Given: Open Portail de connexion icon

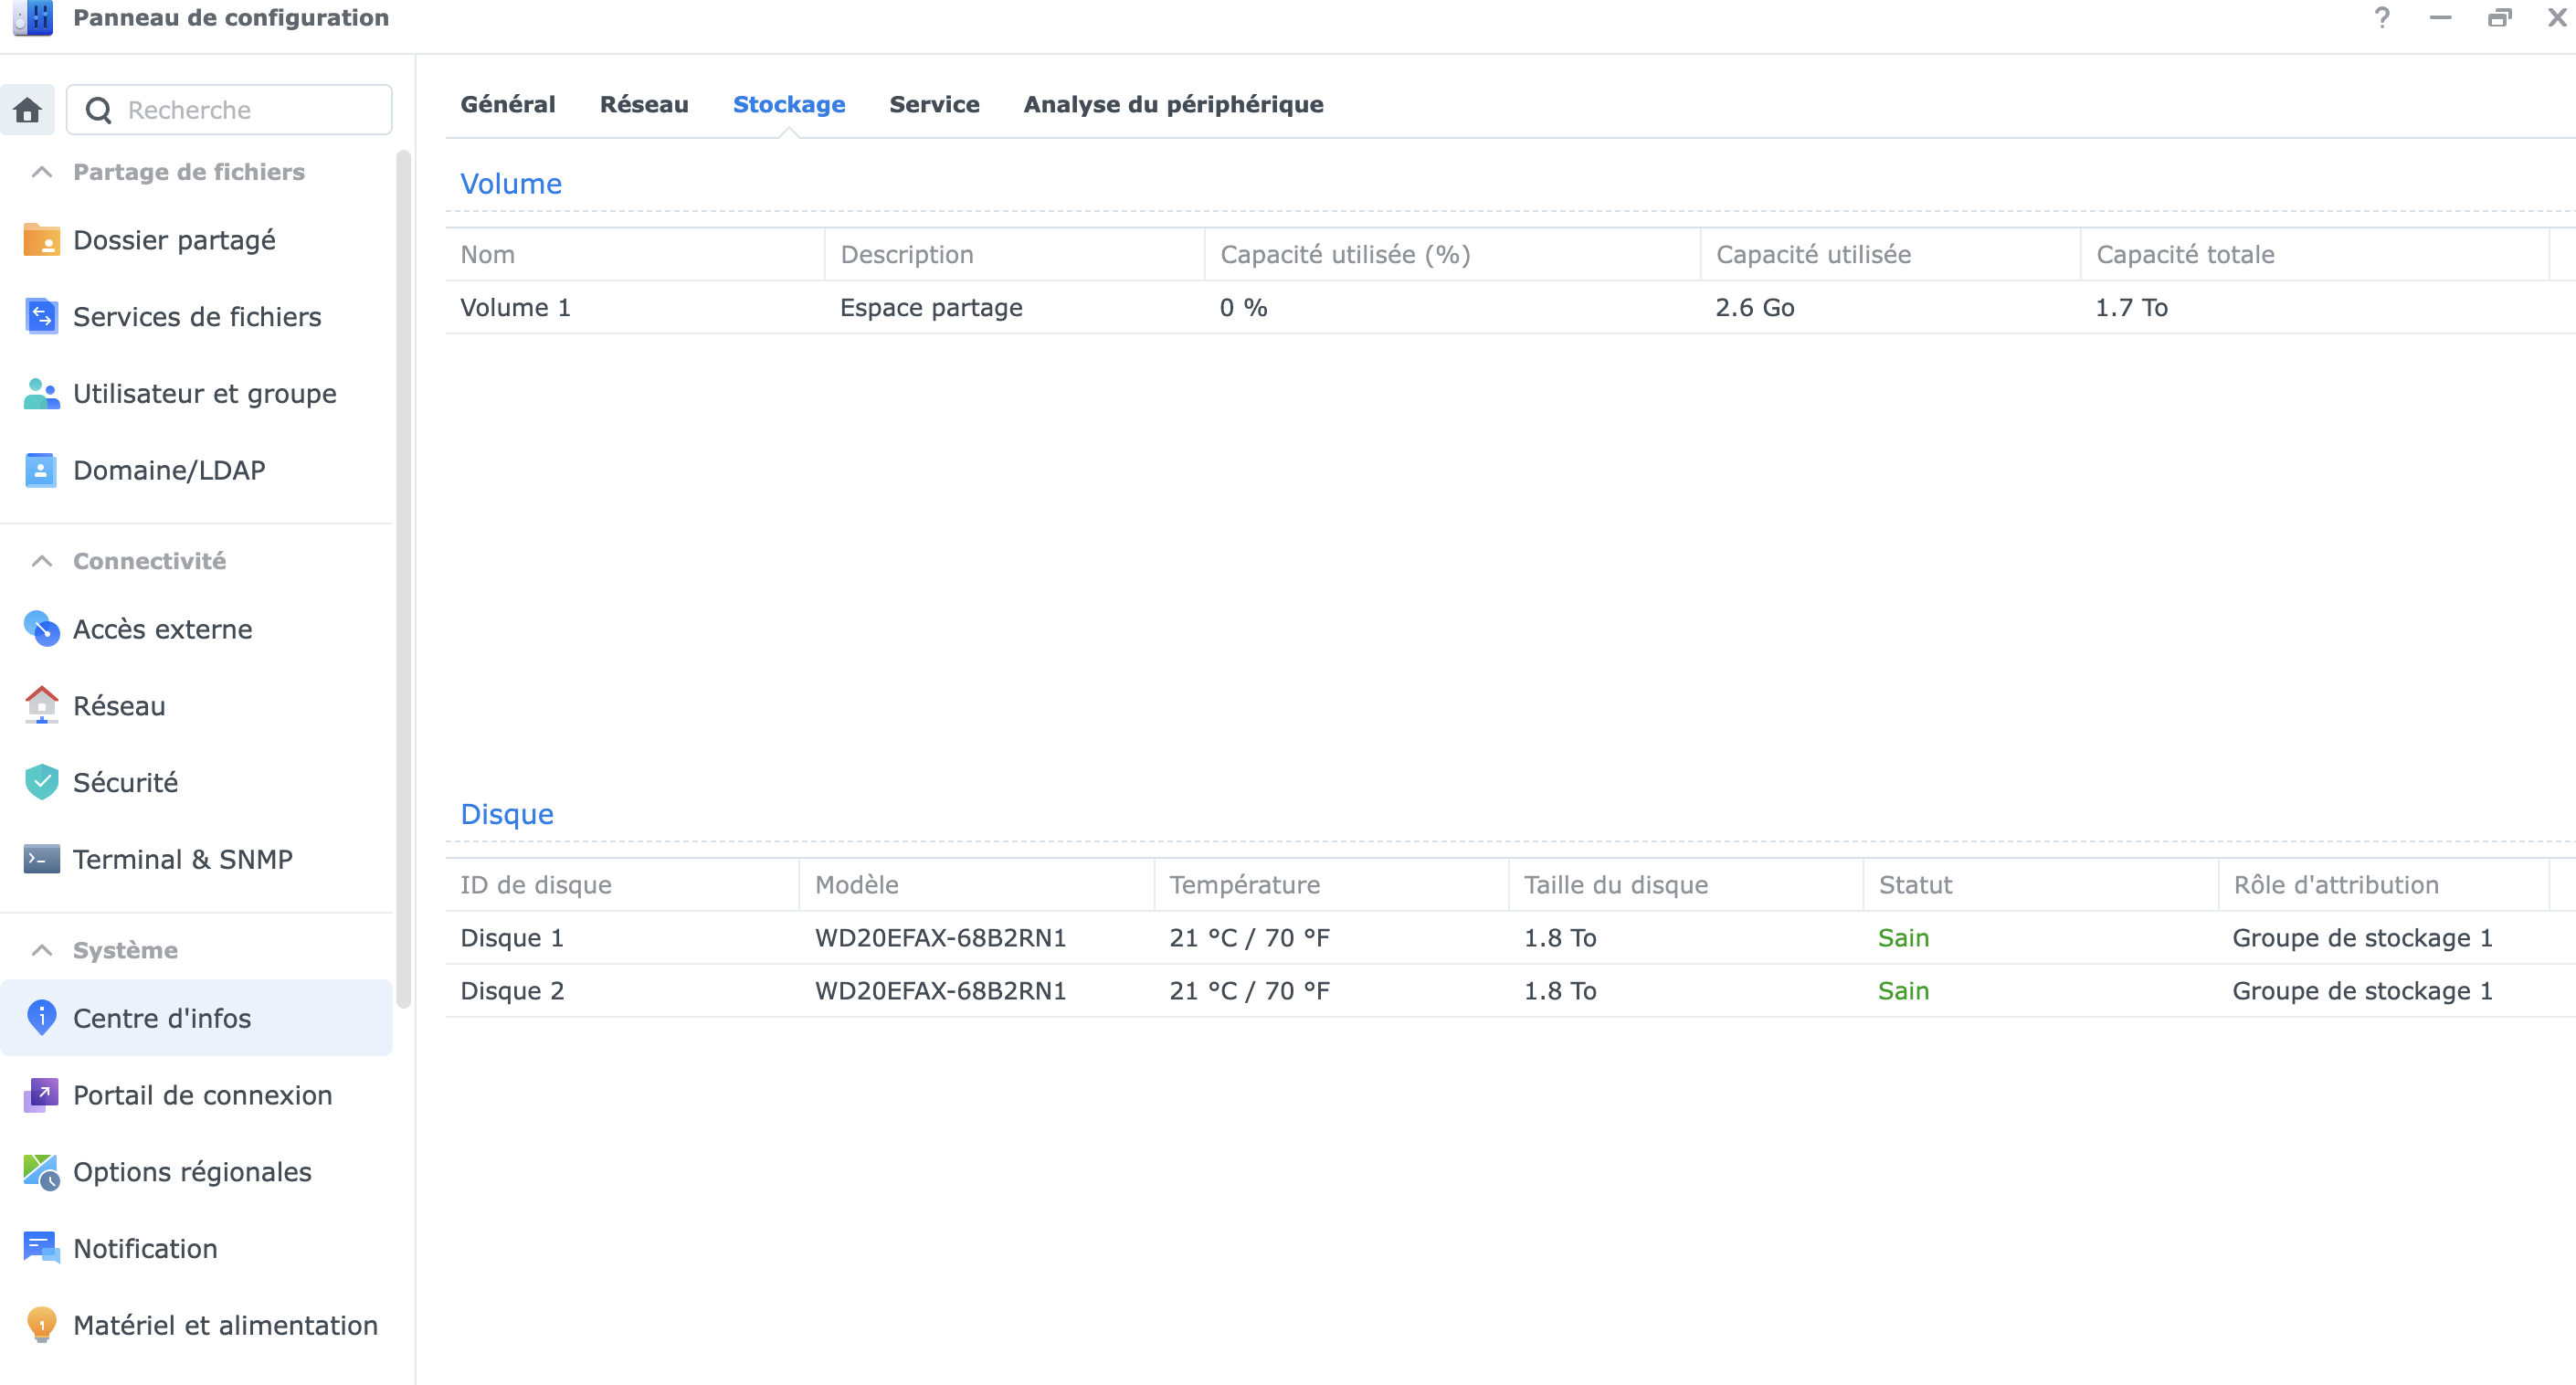Looking at the screenshot, I should (x=41, y=1095).
